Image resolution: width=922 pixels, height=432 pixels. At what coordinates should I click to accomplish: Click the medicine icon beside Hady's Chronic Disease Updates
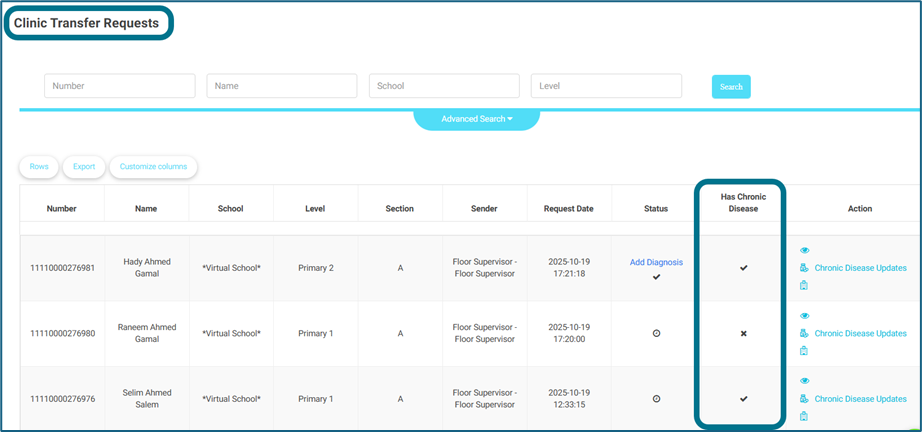point(804,268)
